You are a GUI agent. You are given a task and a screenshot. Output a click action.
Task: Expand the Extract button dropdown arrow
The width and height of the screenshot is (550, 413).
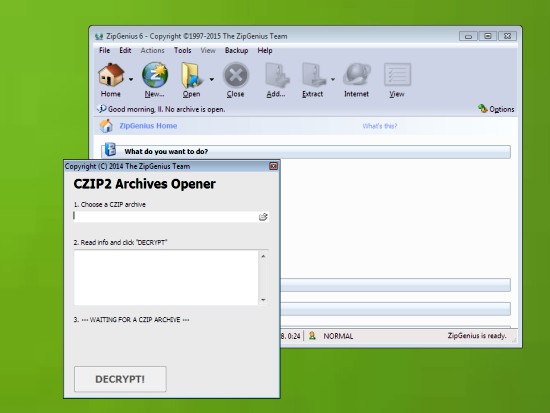click(333, 80)
